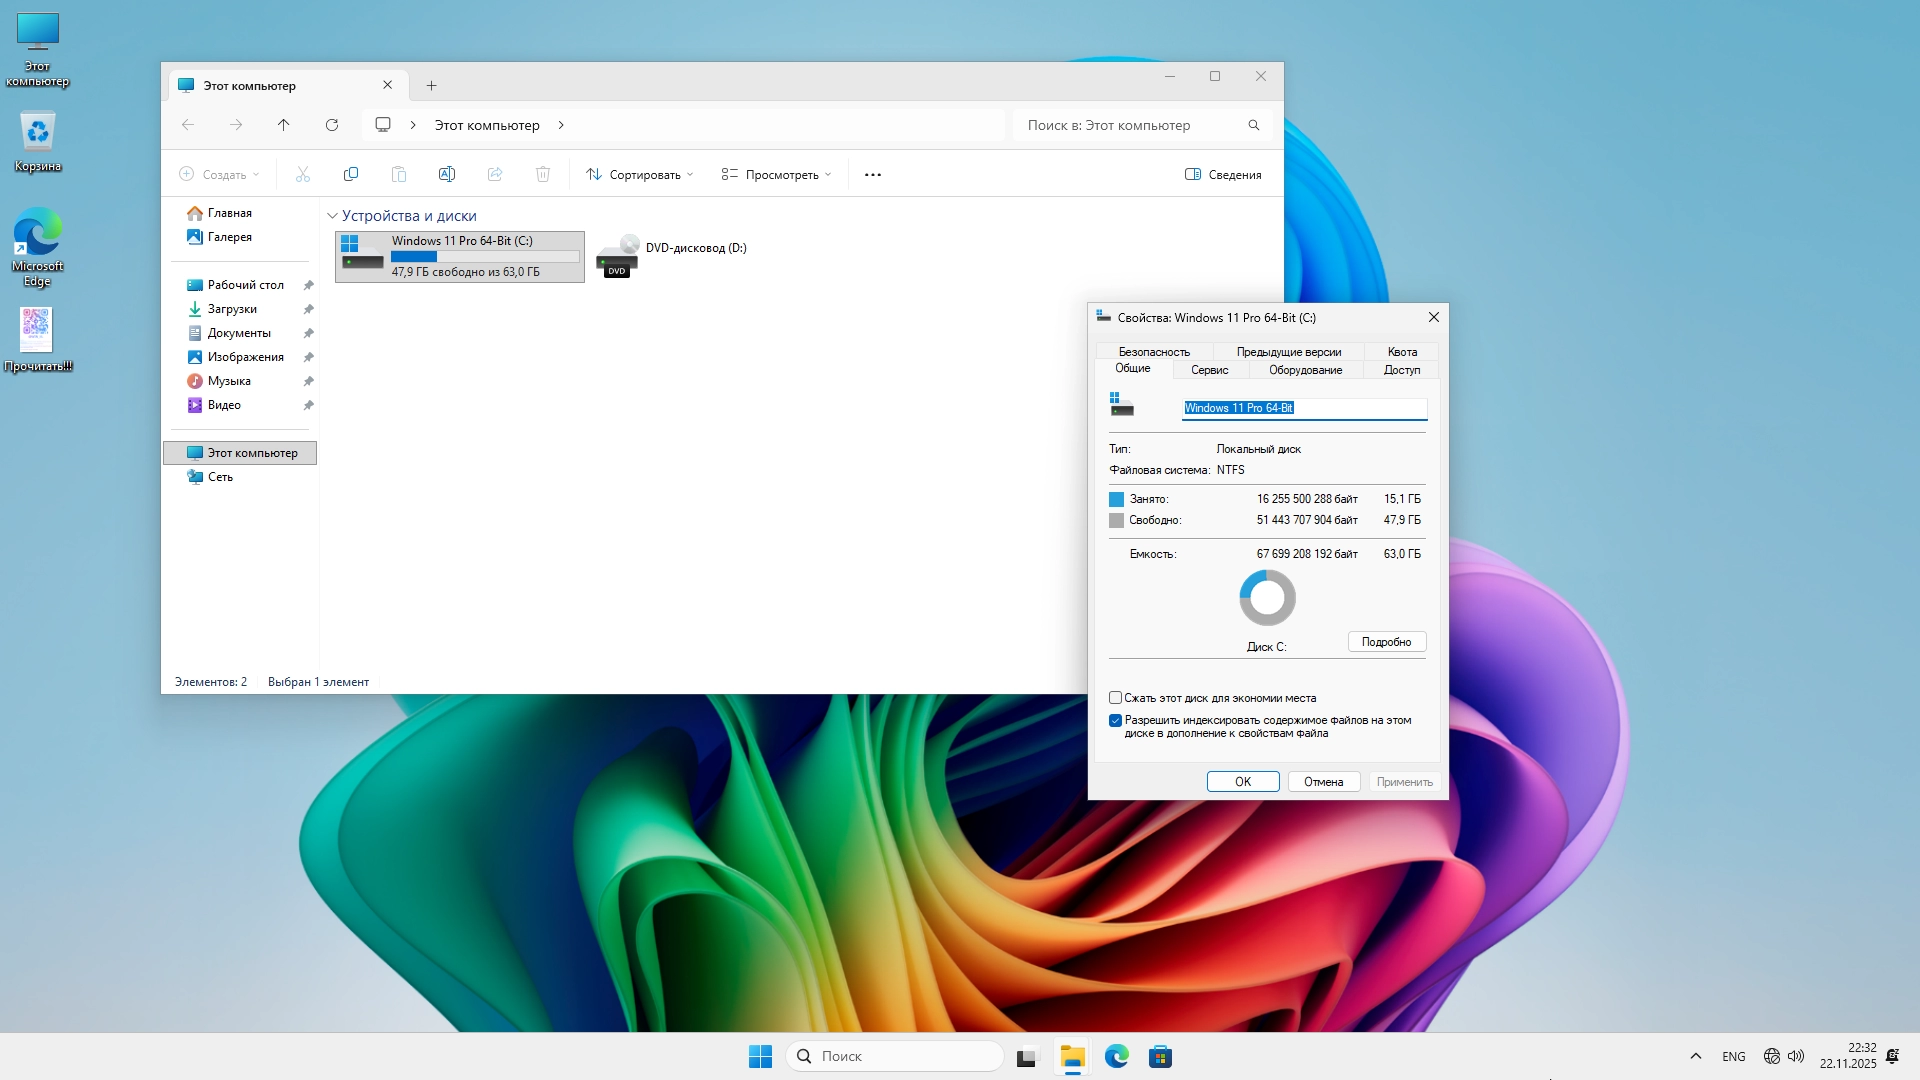Click the Refresh icon in Explorer
1920x1080 pixels.
[x=332, y=125]
